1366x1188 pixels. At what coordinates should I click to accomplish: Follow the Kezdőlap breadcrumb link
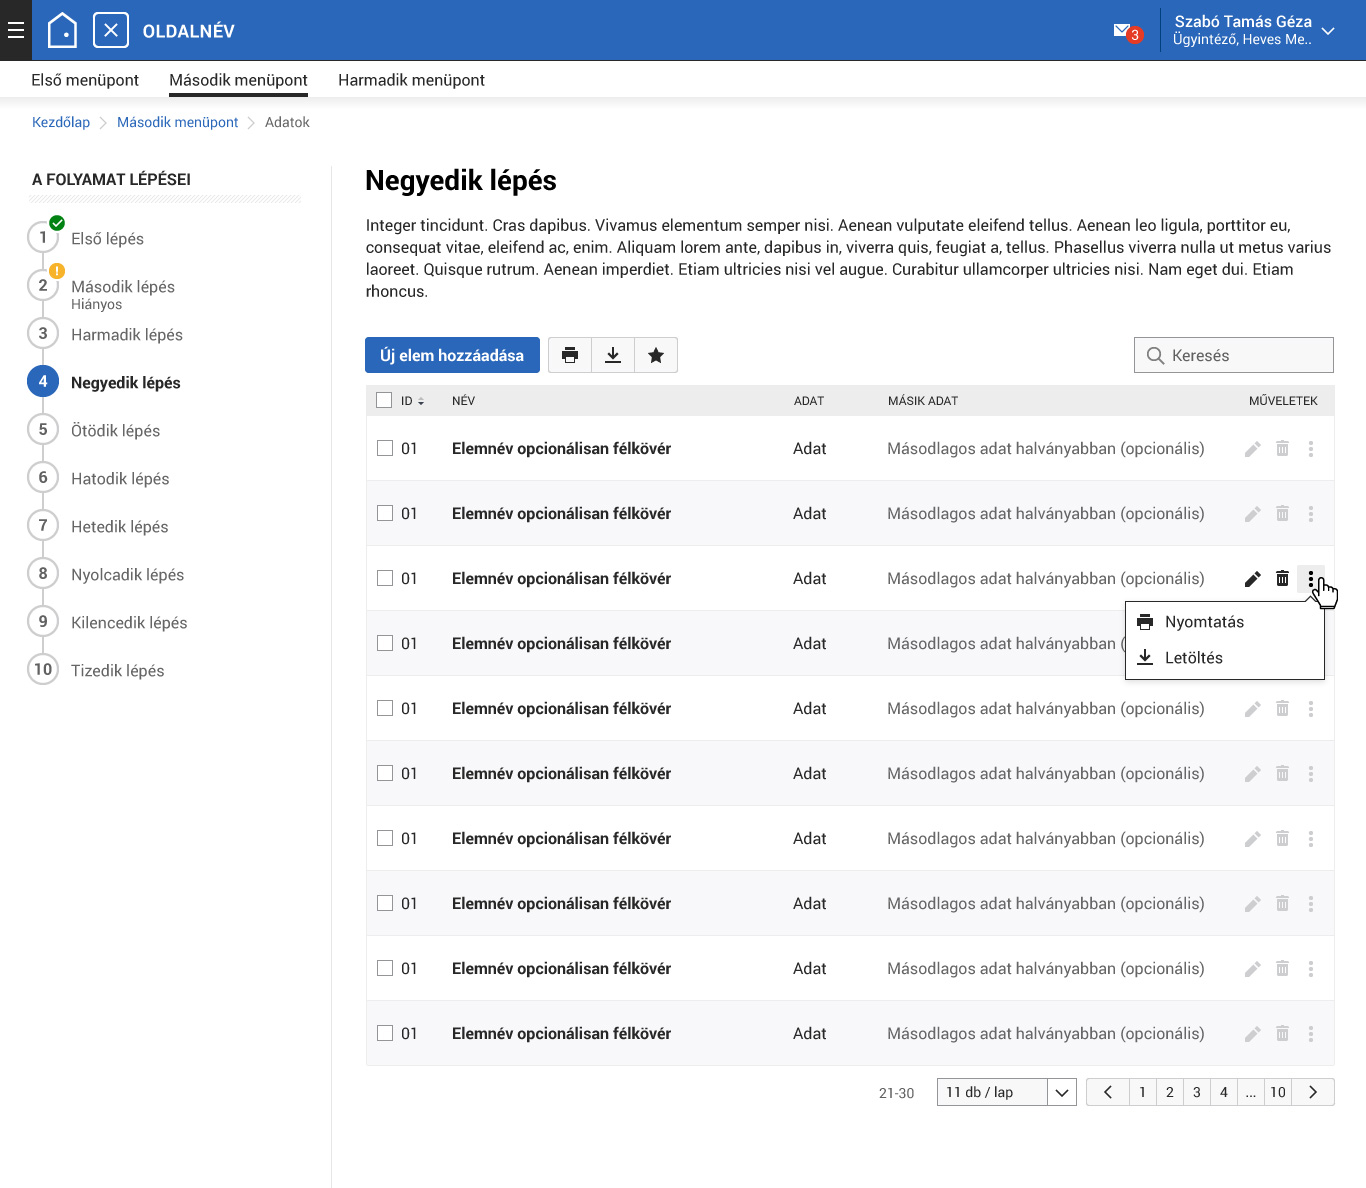(61, 122)
